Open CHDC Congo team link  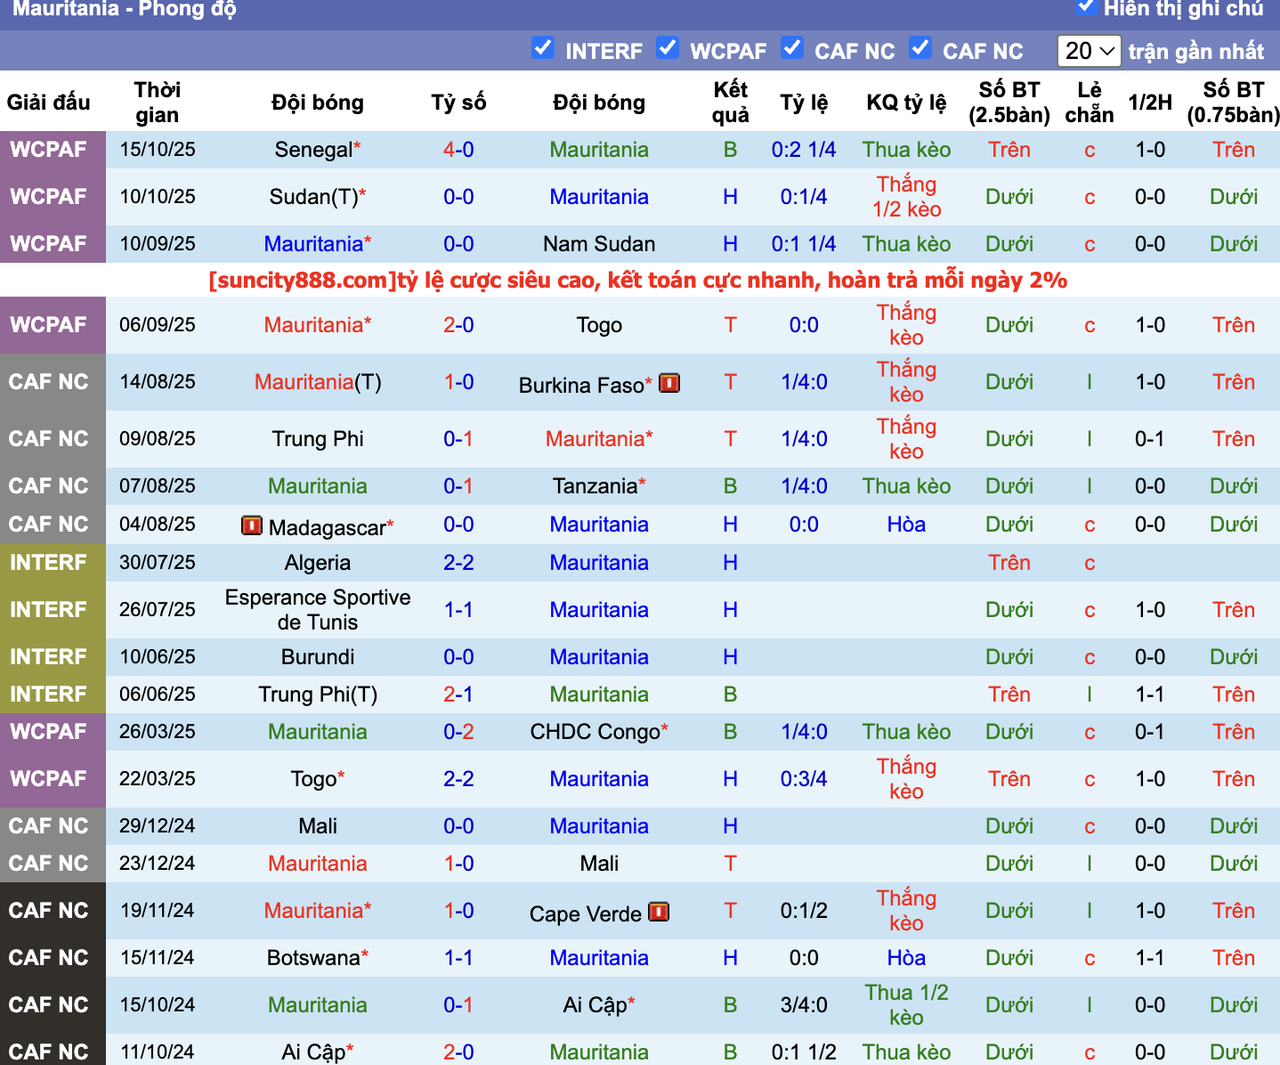tap(595, 732)
